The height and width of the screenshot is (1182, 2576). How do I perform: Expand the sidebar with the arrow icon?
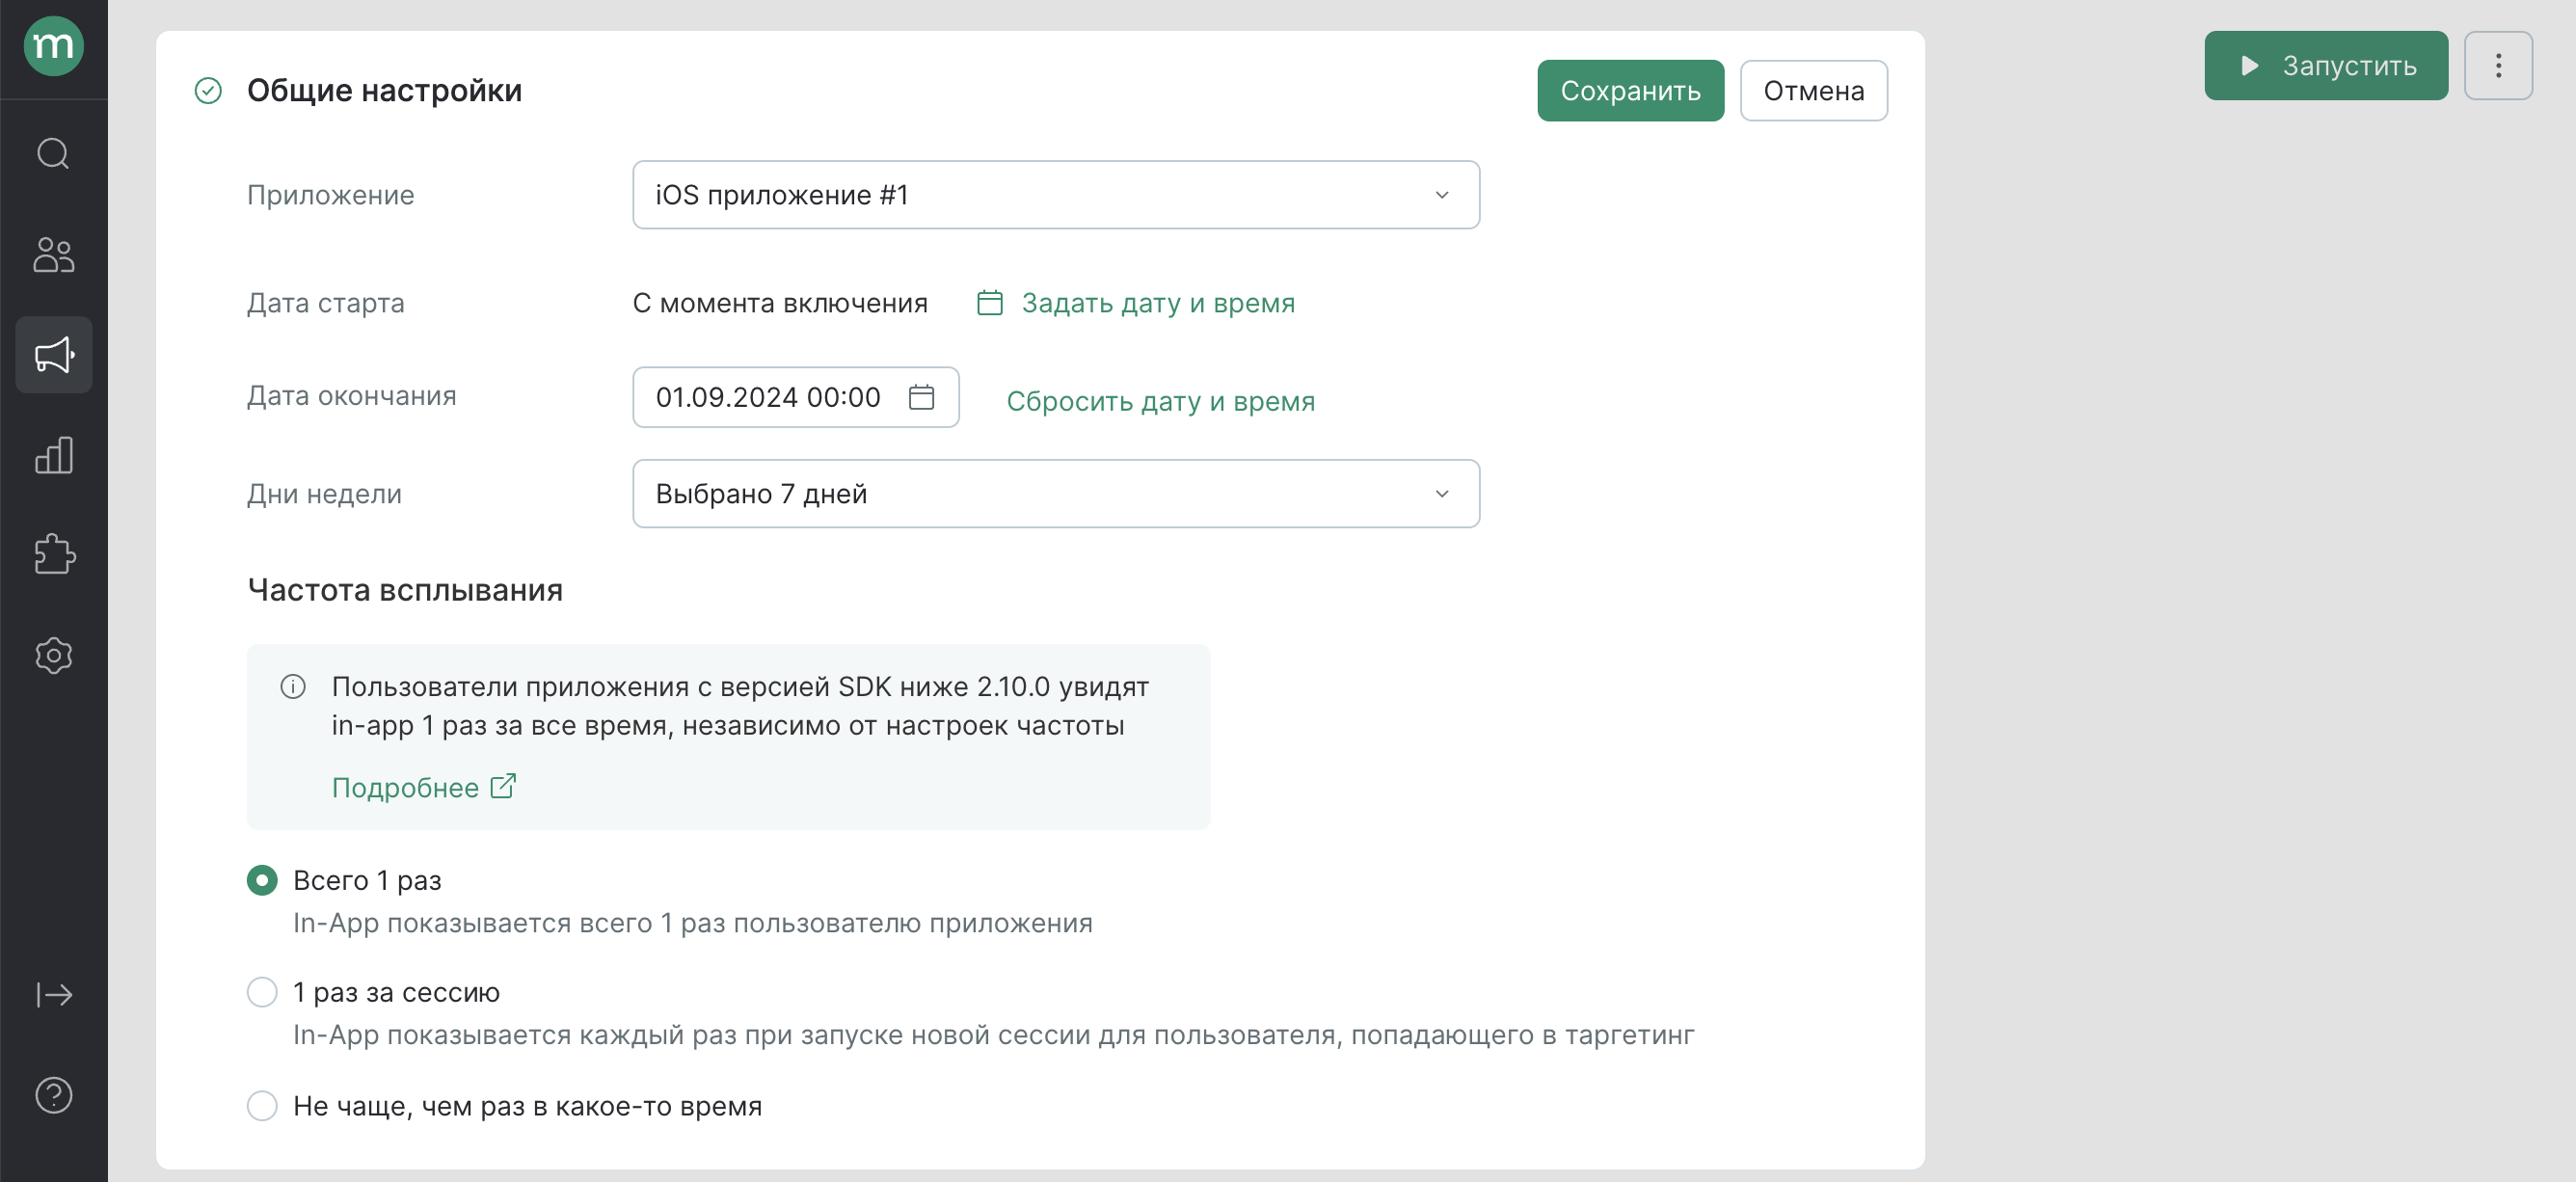point(54,995)
